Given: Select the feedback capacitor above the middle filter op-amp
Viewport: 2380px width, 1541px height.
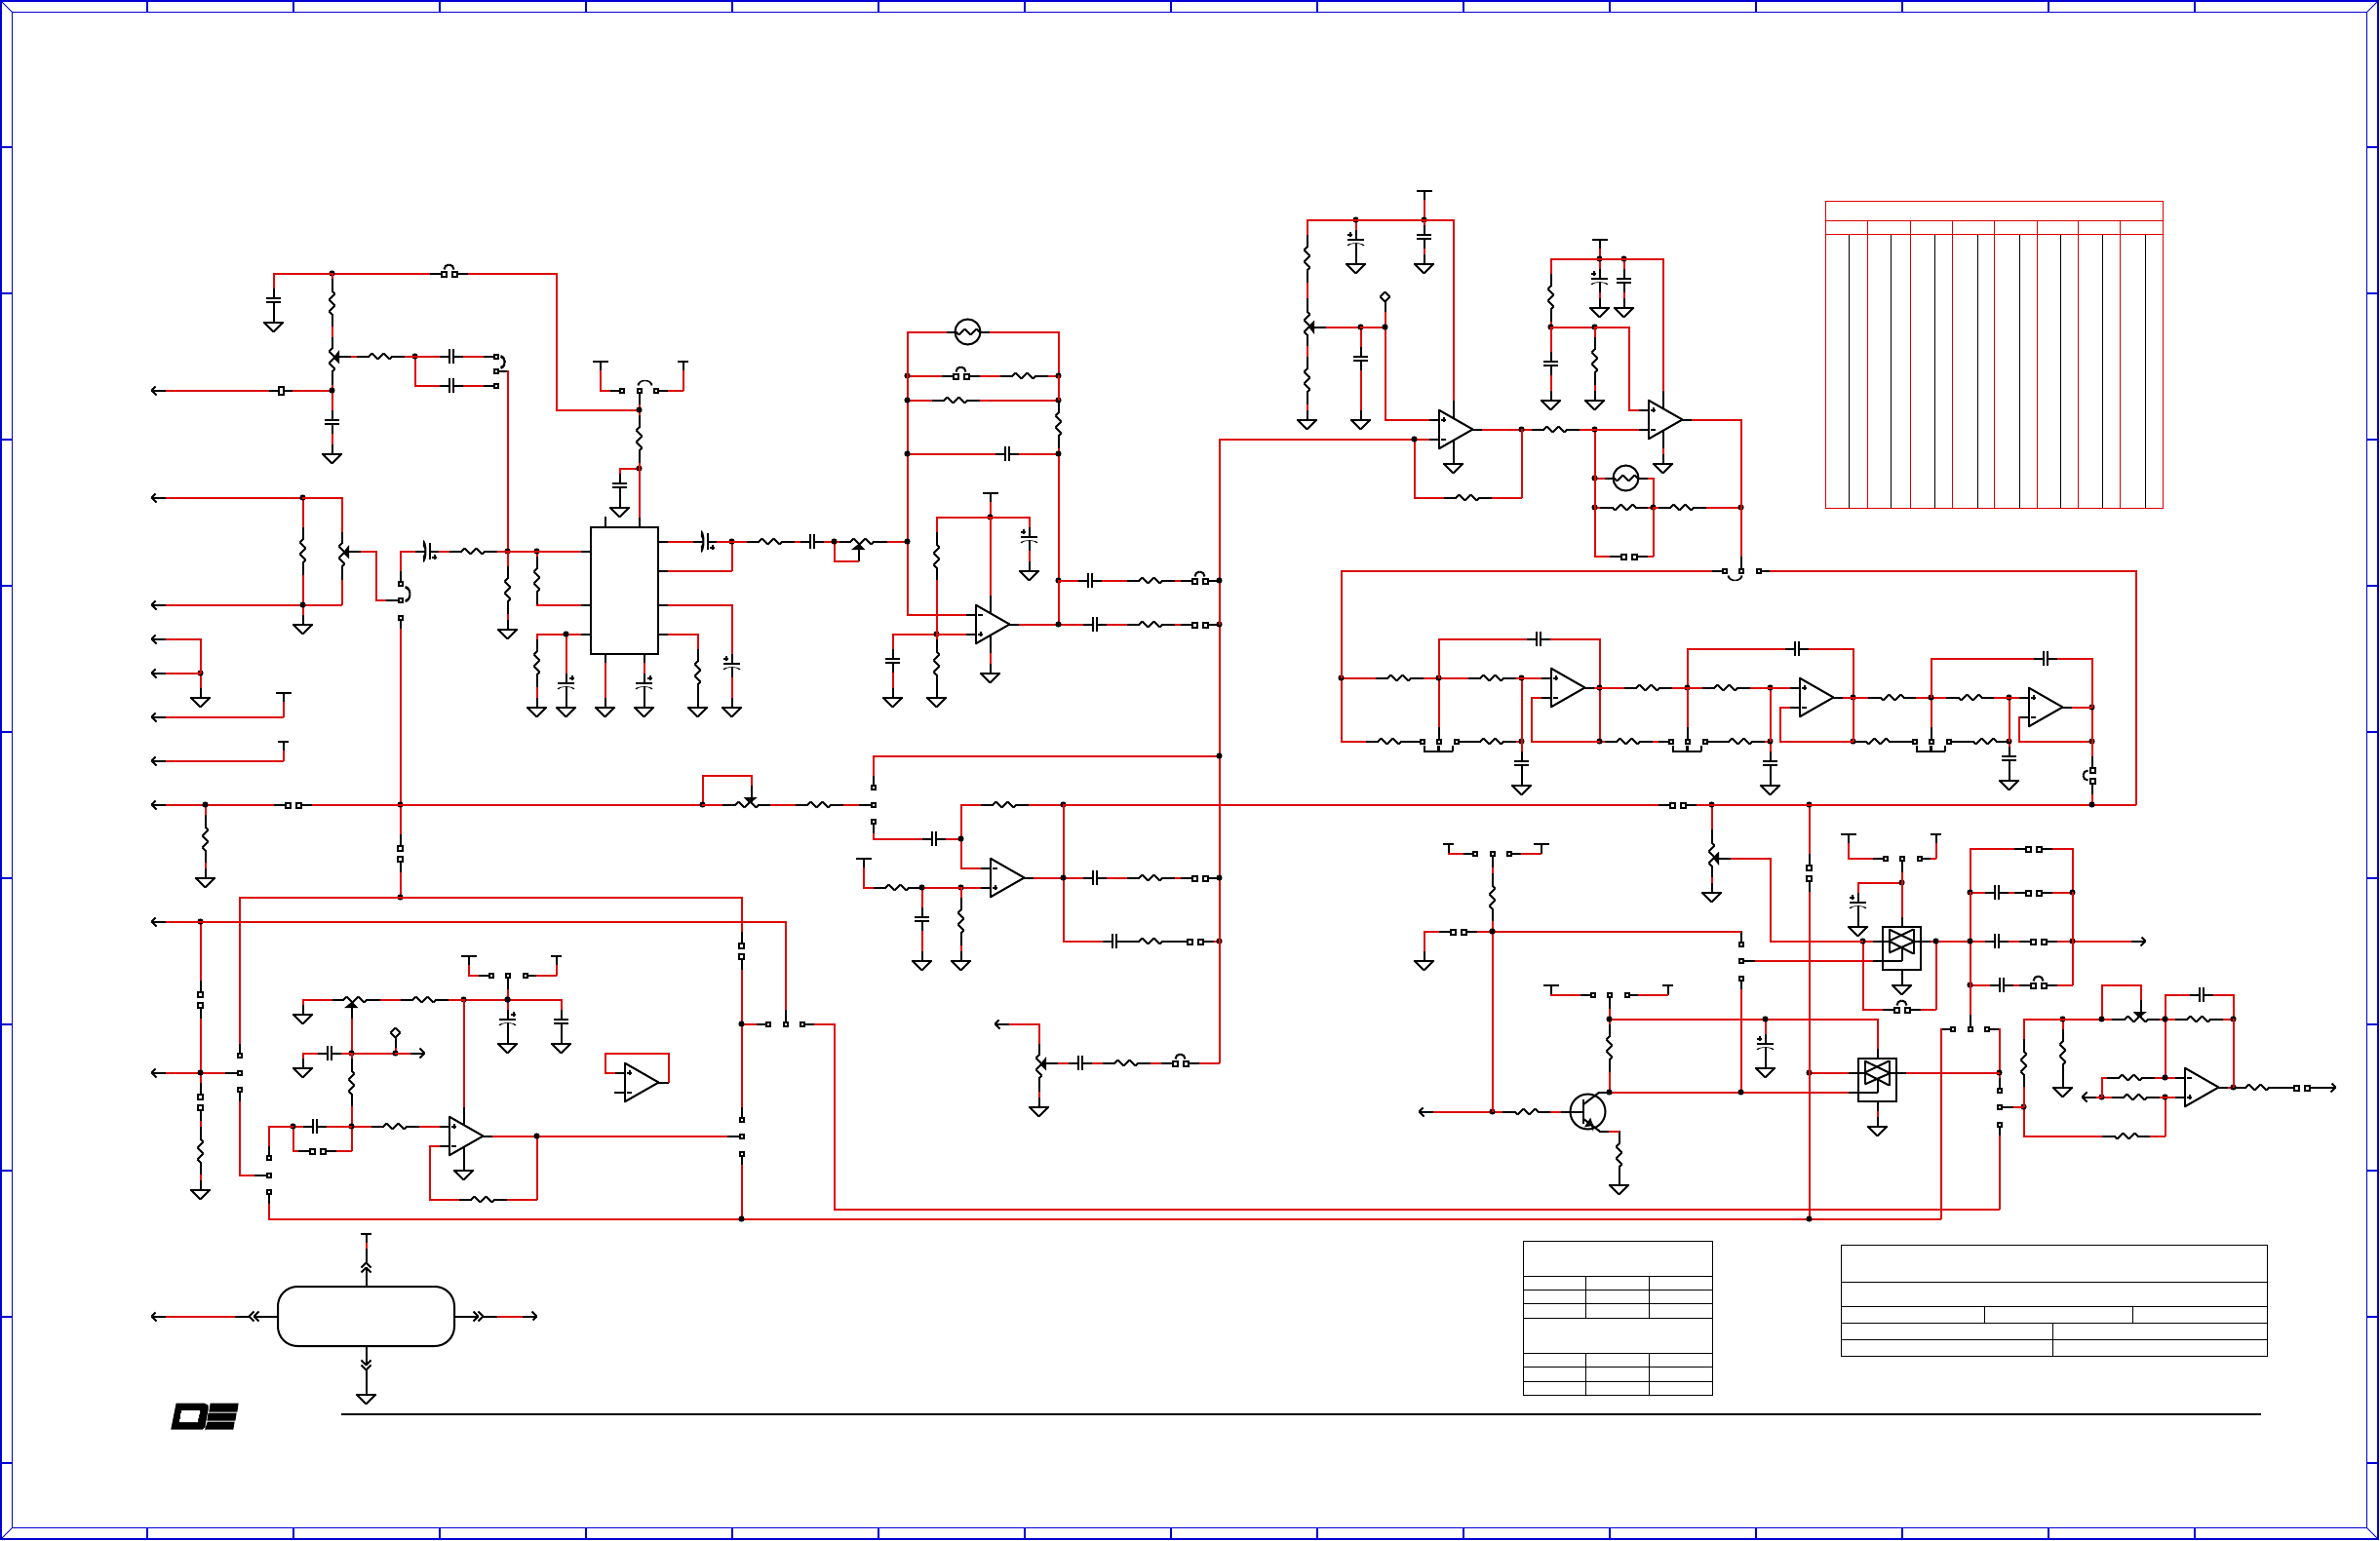Looking at the screenshot, I should click(1797, 649).
